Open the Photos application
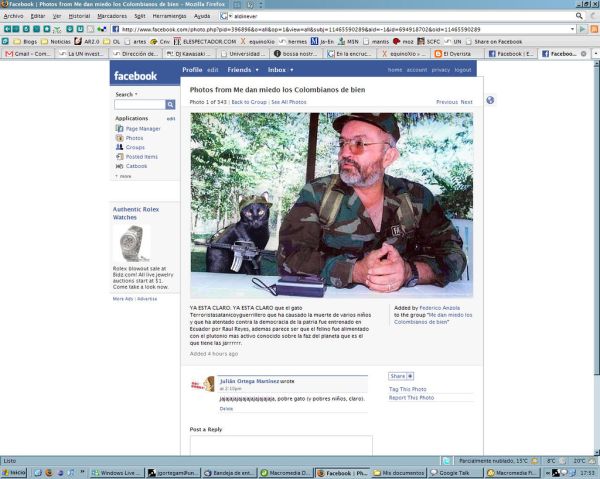Image resolution: width=600 pixels, height=479 pixels. click(x=129, y=138)
